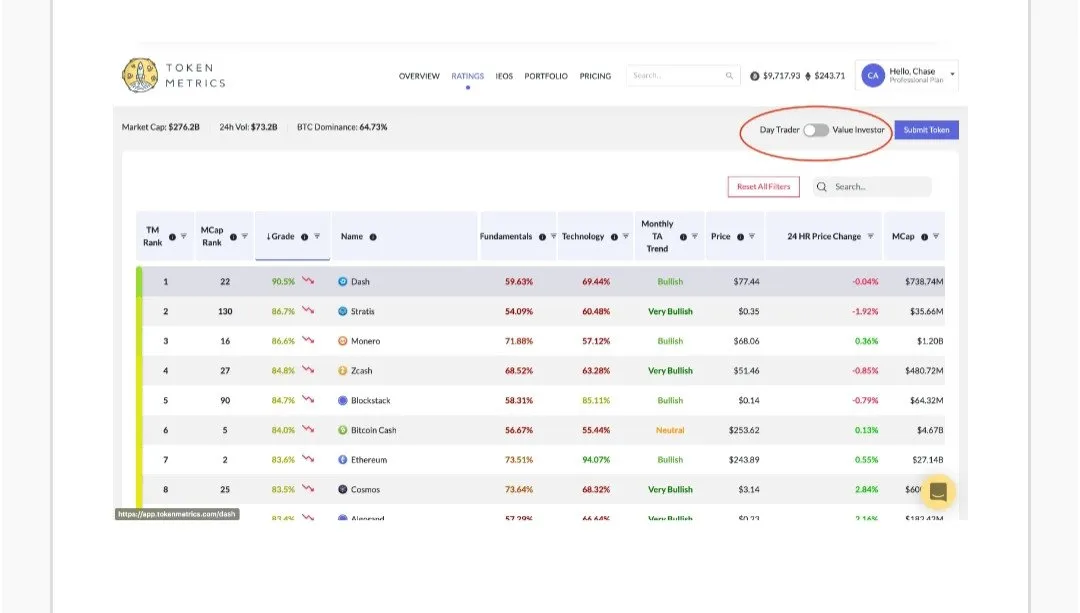1080x613 pixels.
Task: Open the Monero token link
Action: point(366,341)
